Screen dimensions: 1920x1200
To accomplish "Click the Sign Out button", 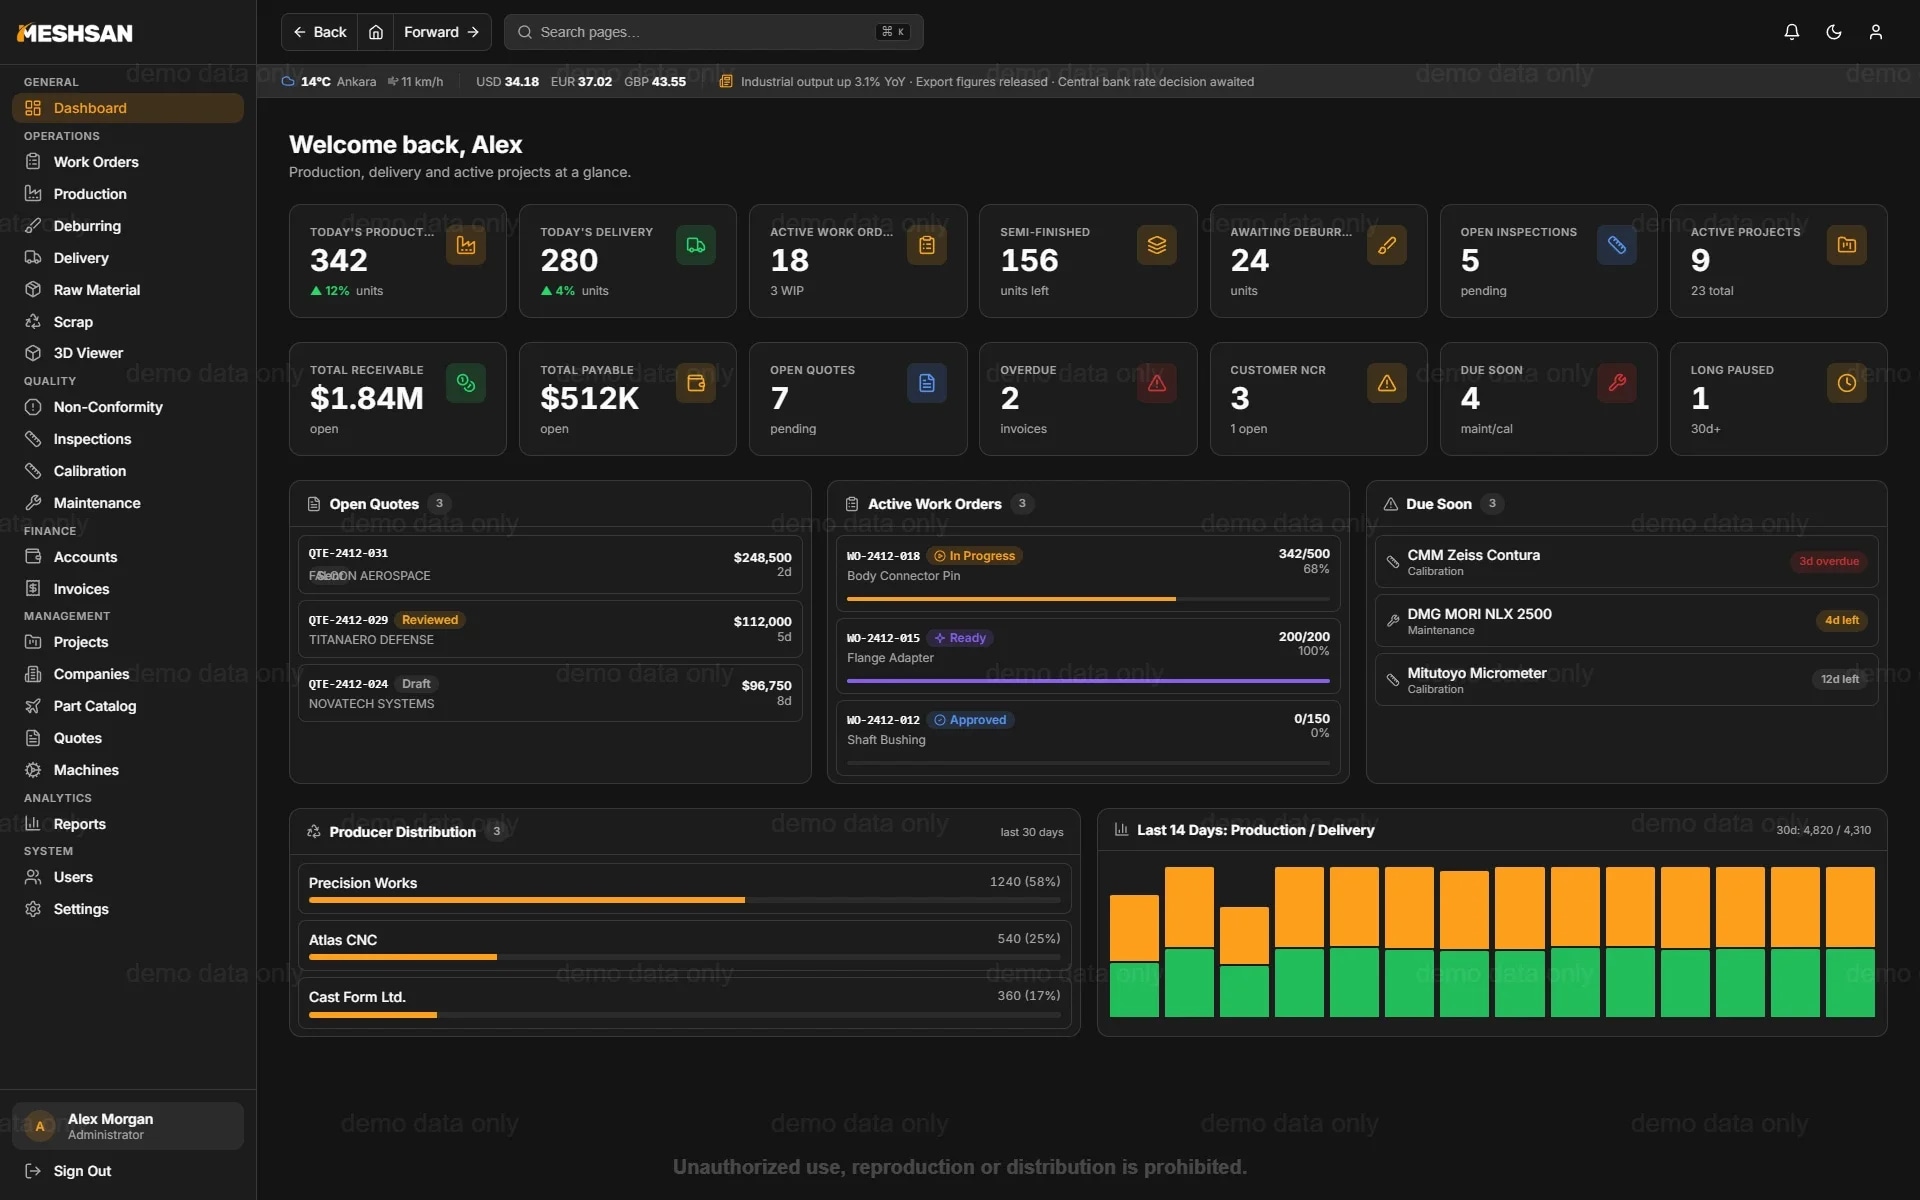I will tap(128, 1171).
